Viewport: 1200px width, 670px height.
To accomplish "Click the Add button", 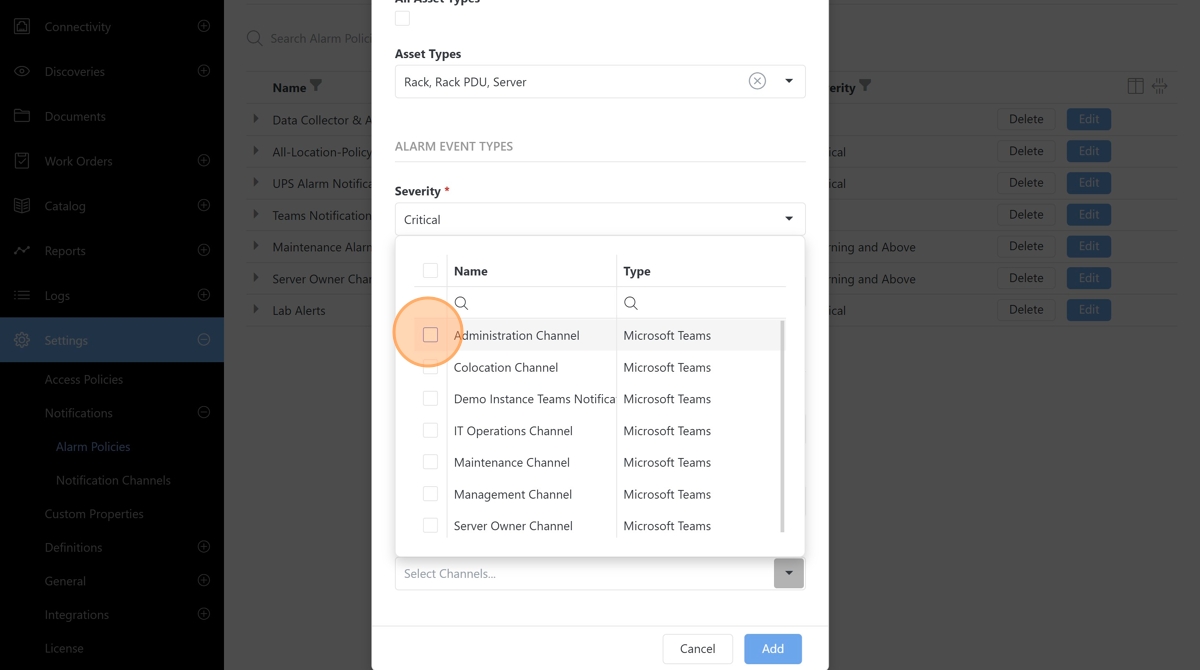I will point(772,649).
